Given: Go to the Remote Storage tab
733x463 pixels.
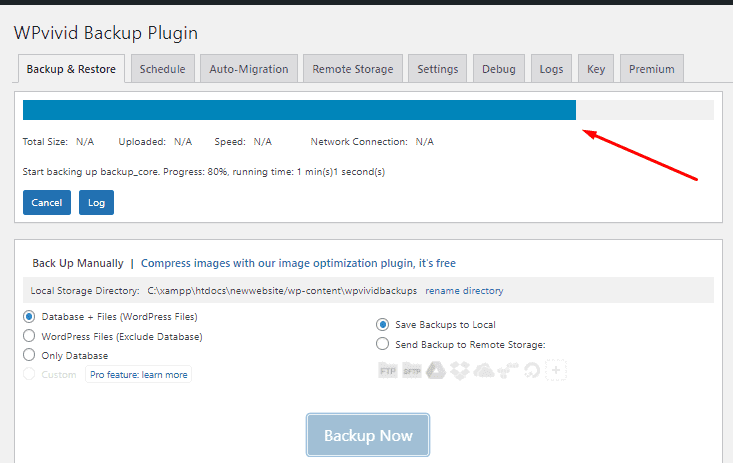Looking at the screenshot, I should click(353, 69).
